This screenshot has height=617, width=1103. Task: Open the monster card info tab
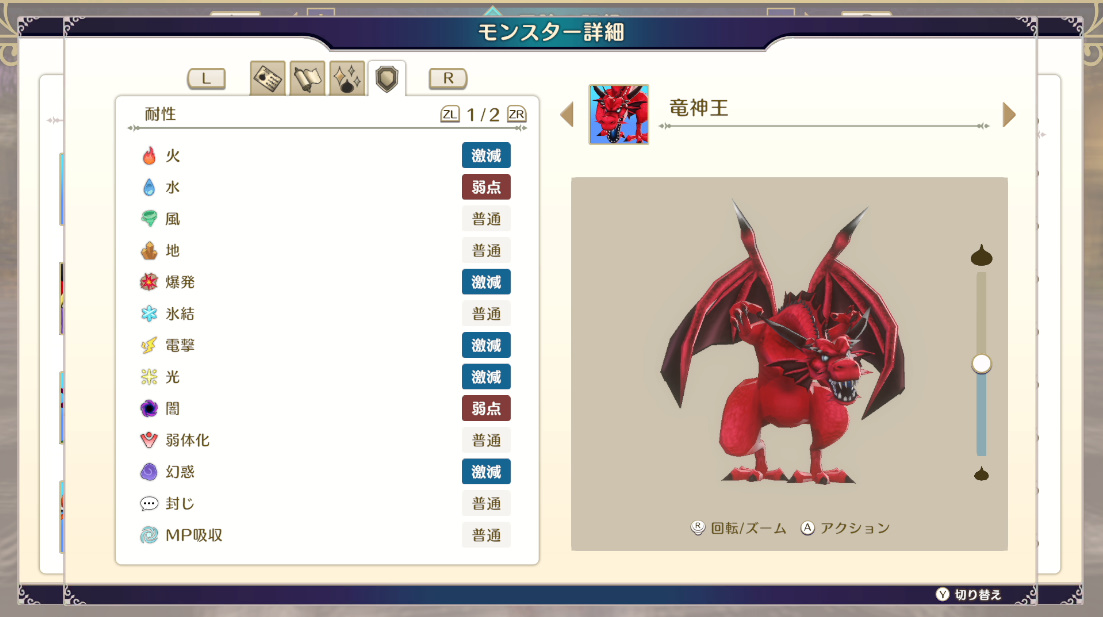[267, 78]
